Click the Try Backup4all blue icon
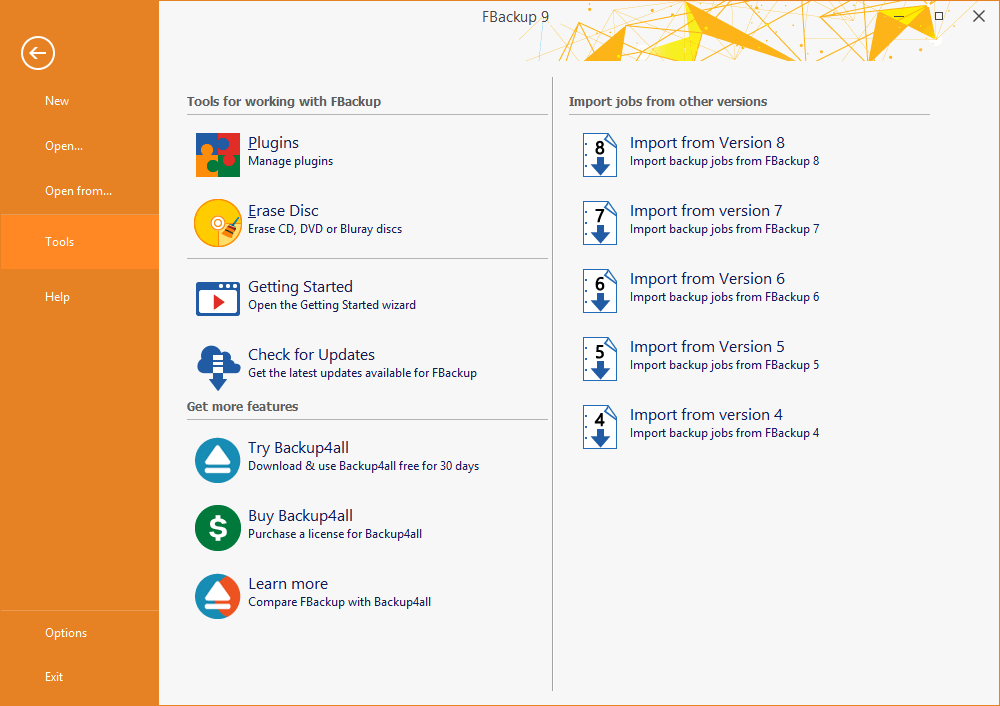This screenshot has width=1000, height=706. (217, 460)
